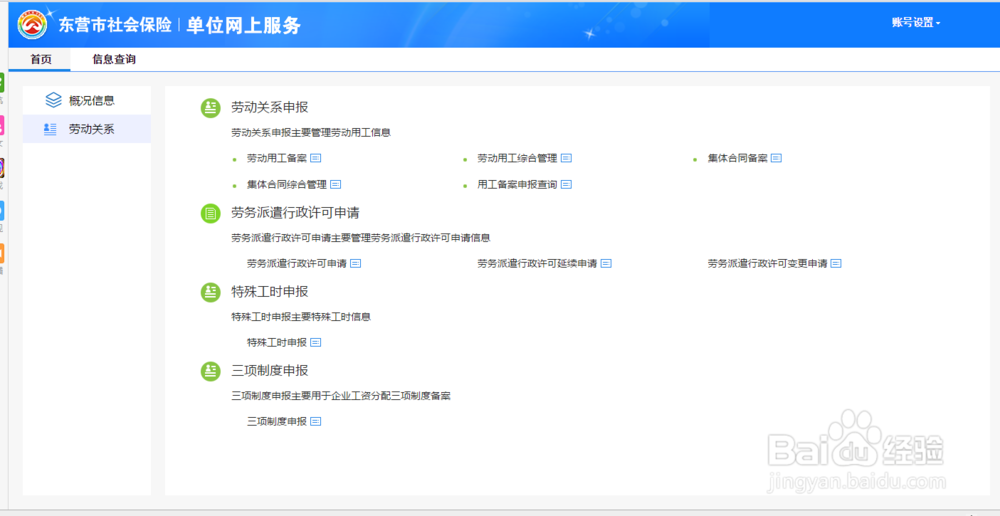Click the layers icon beside 概况信息
The height and width of the screenshot is (516, 1000).
click(53, 100)
